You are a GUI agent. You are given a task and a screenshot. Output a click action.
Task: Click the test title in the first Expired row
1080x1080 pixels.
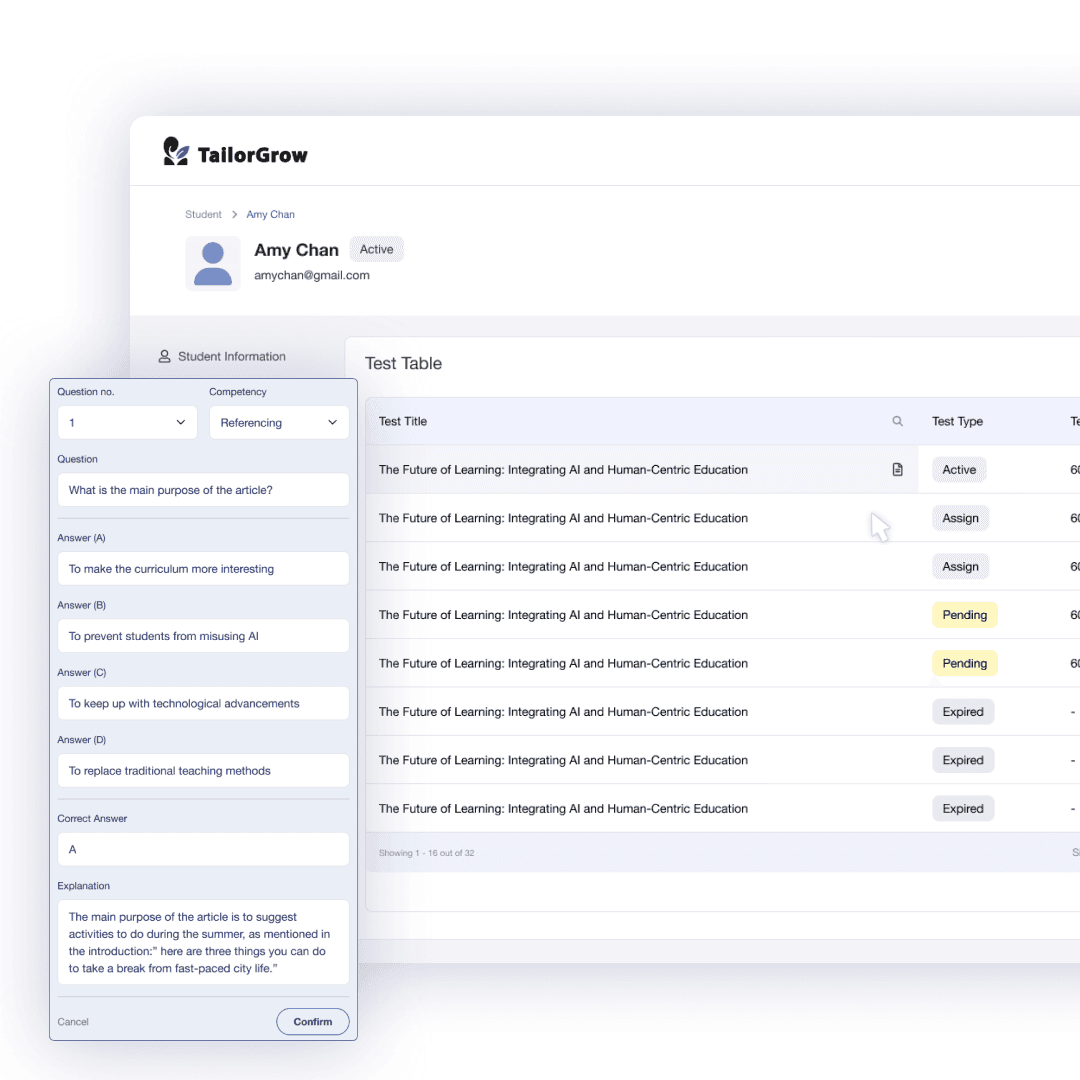563,712
